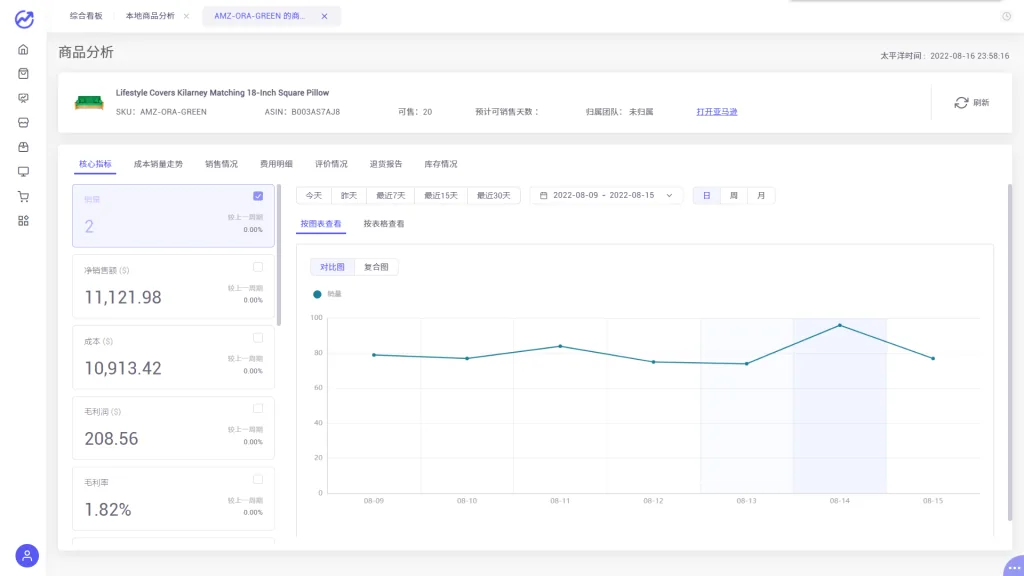The image size is (1024, 576).
Task: Open the 2022-08-09 to 2022-08-15 date picker
Action: tap(605, 195)
